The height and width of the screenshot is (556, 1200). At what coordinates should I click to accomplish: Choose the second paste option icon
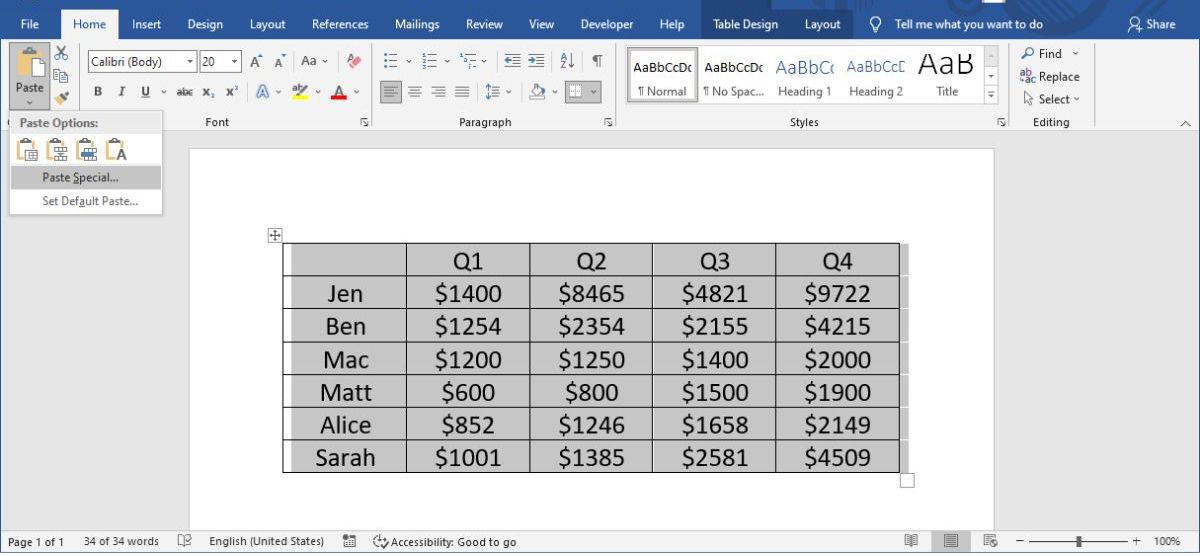point(57,150)
